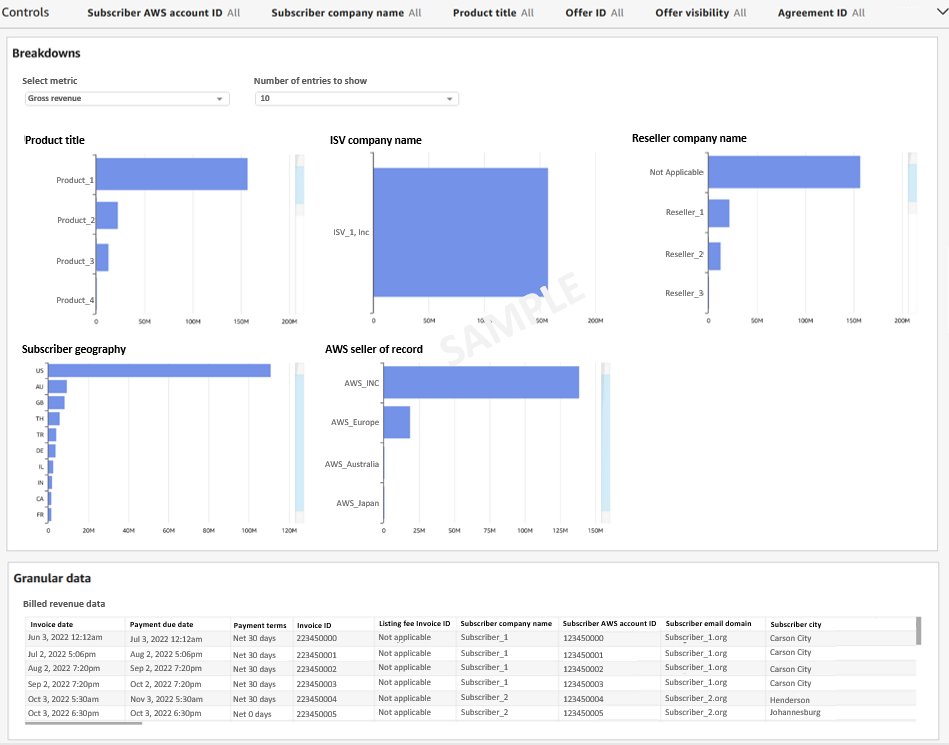Open the Offer ID filter
949x745 pixels.
click(594, 14)
